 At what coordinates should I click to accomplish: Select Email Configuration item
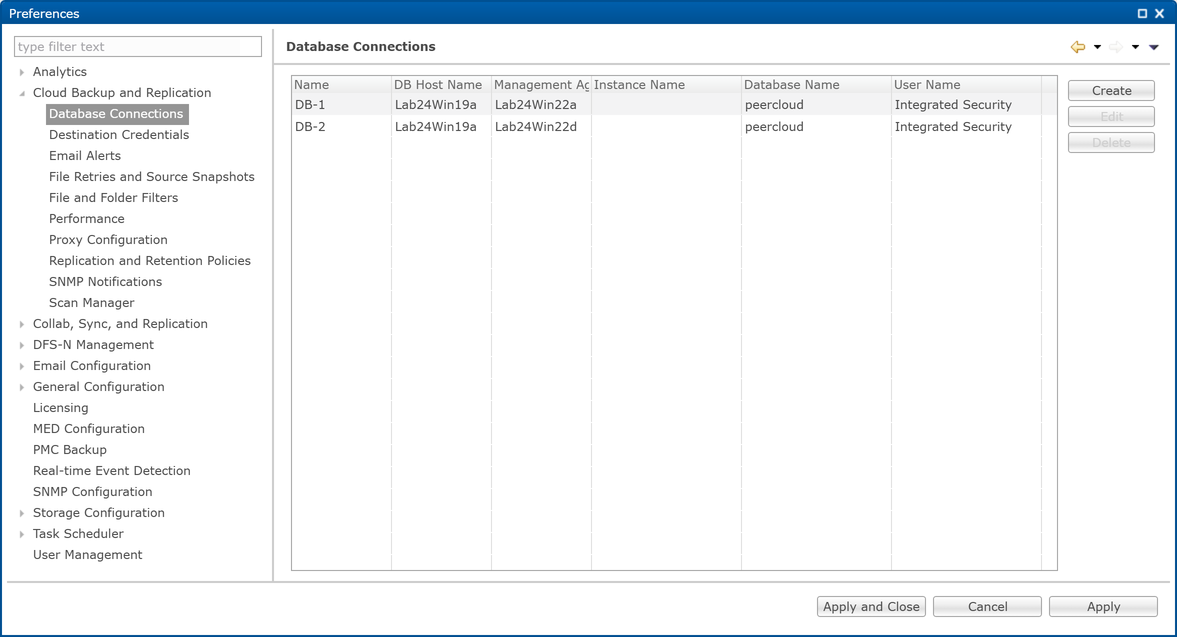[92, 366]
